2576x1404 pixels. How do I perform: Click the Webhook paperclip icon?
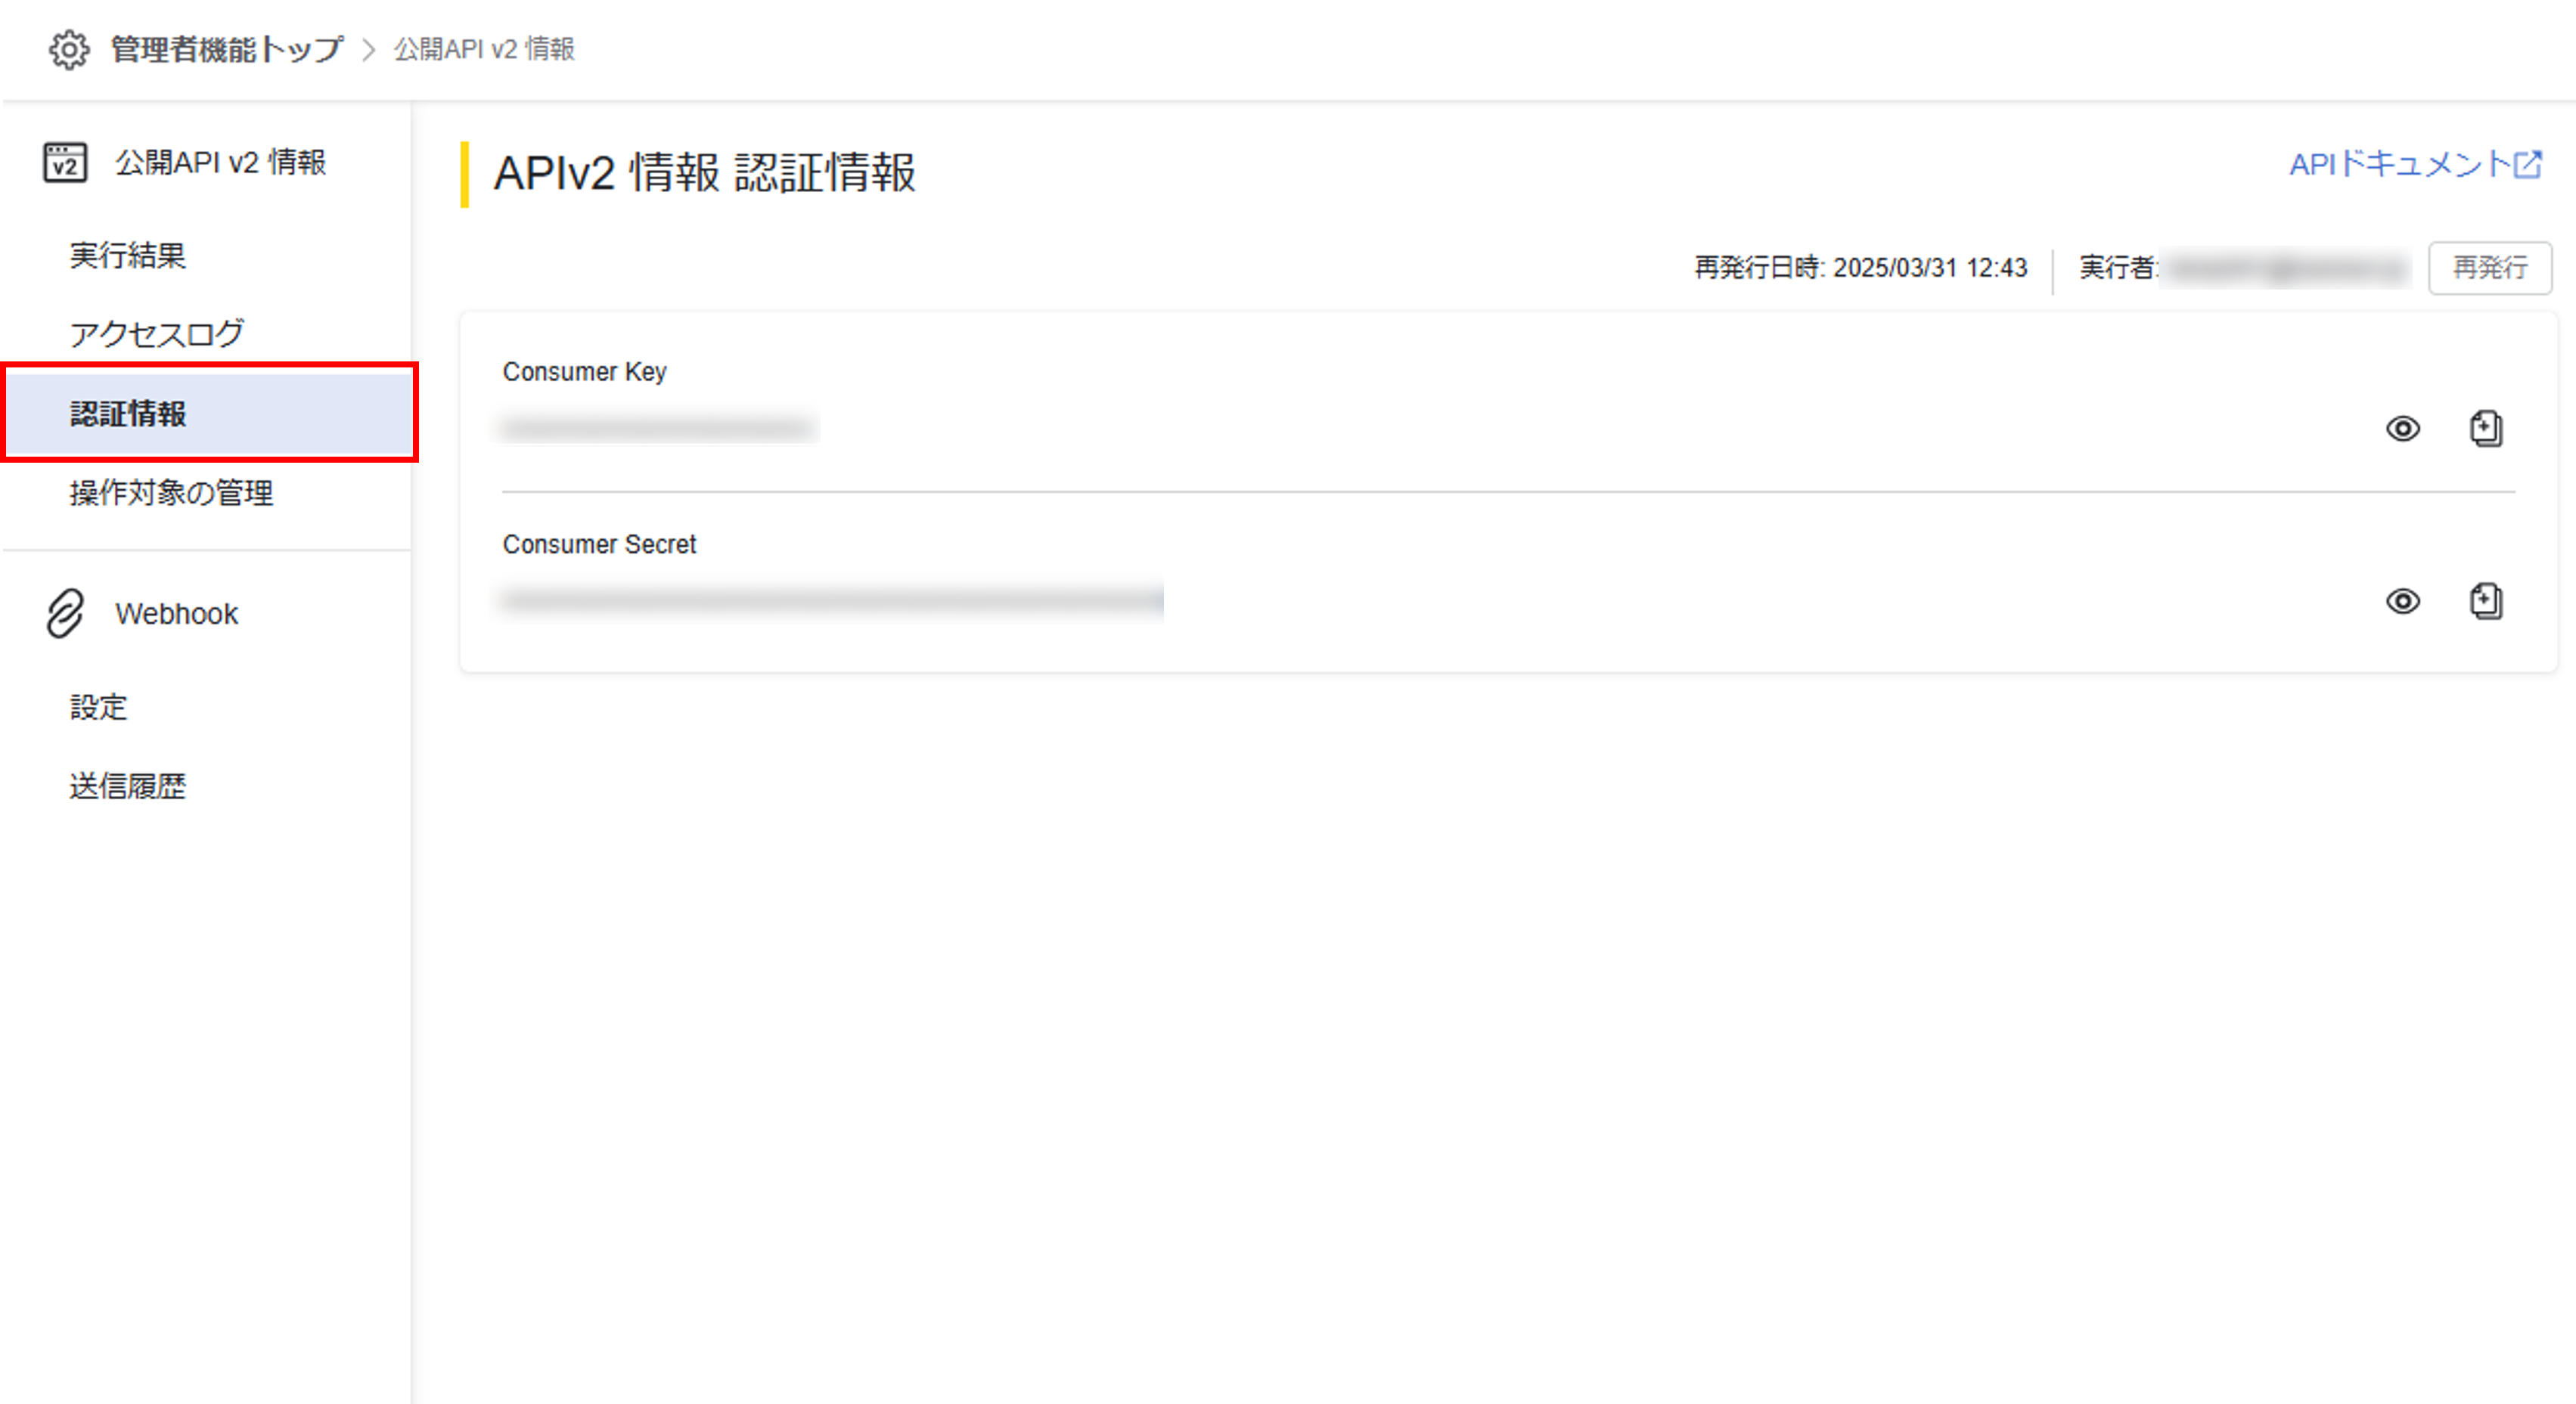click(x=65, y=613)
